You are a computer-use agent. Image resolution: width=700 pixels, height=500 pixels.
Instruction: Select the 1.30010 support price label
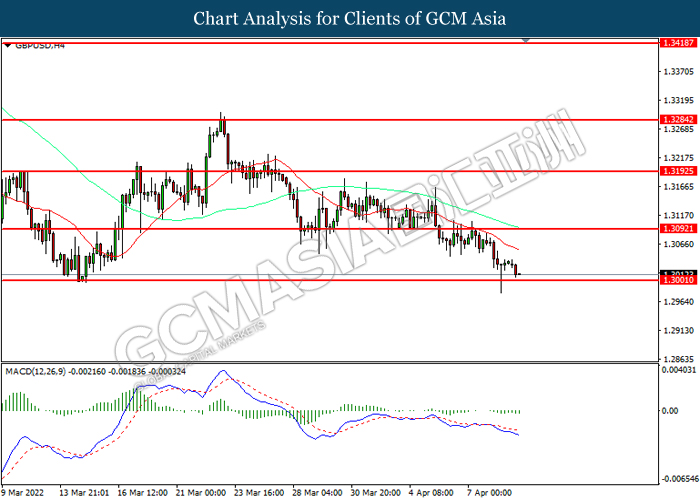[x=678, y=280]
